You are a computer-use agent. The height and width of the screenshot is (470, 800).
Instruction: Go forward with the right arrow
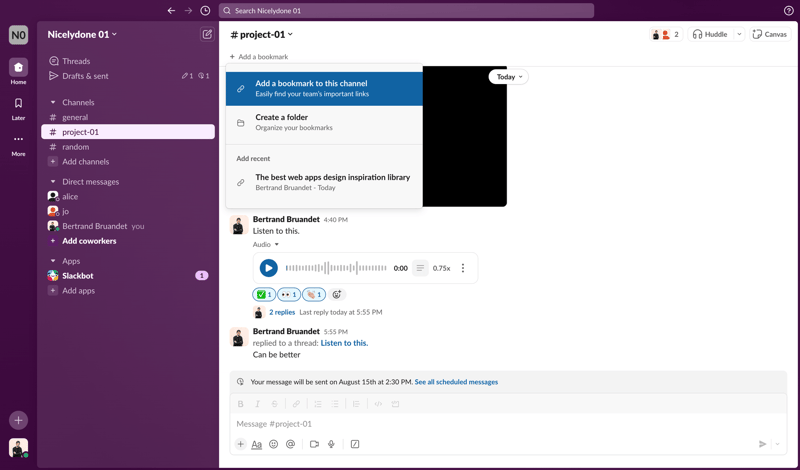pos(188,11)
